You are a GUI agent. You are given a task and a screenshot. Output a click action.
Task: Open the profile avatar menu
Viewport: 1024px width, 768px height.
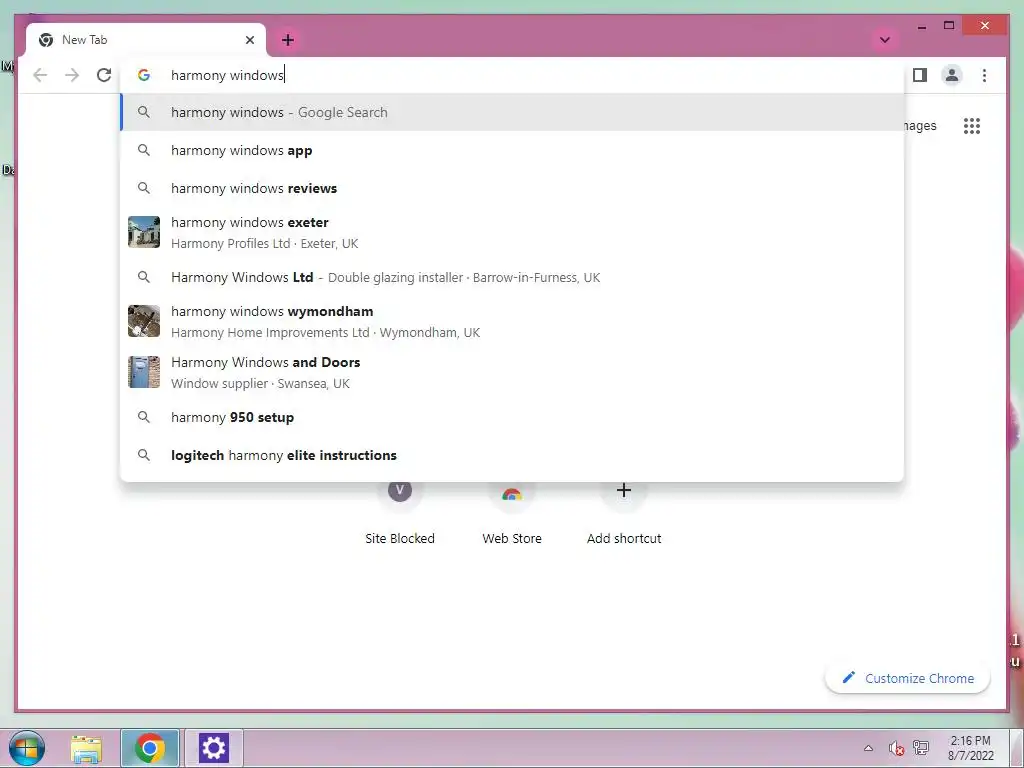952,75
